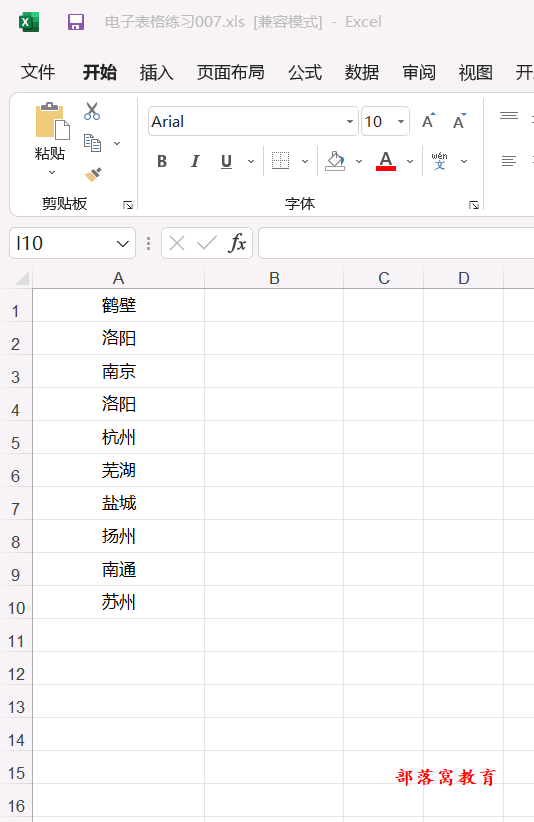Viewport: 534px width, 822px height.
Task: Increase font size with the larger A icon
Action: click(x=429, y=121)
